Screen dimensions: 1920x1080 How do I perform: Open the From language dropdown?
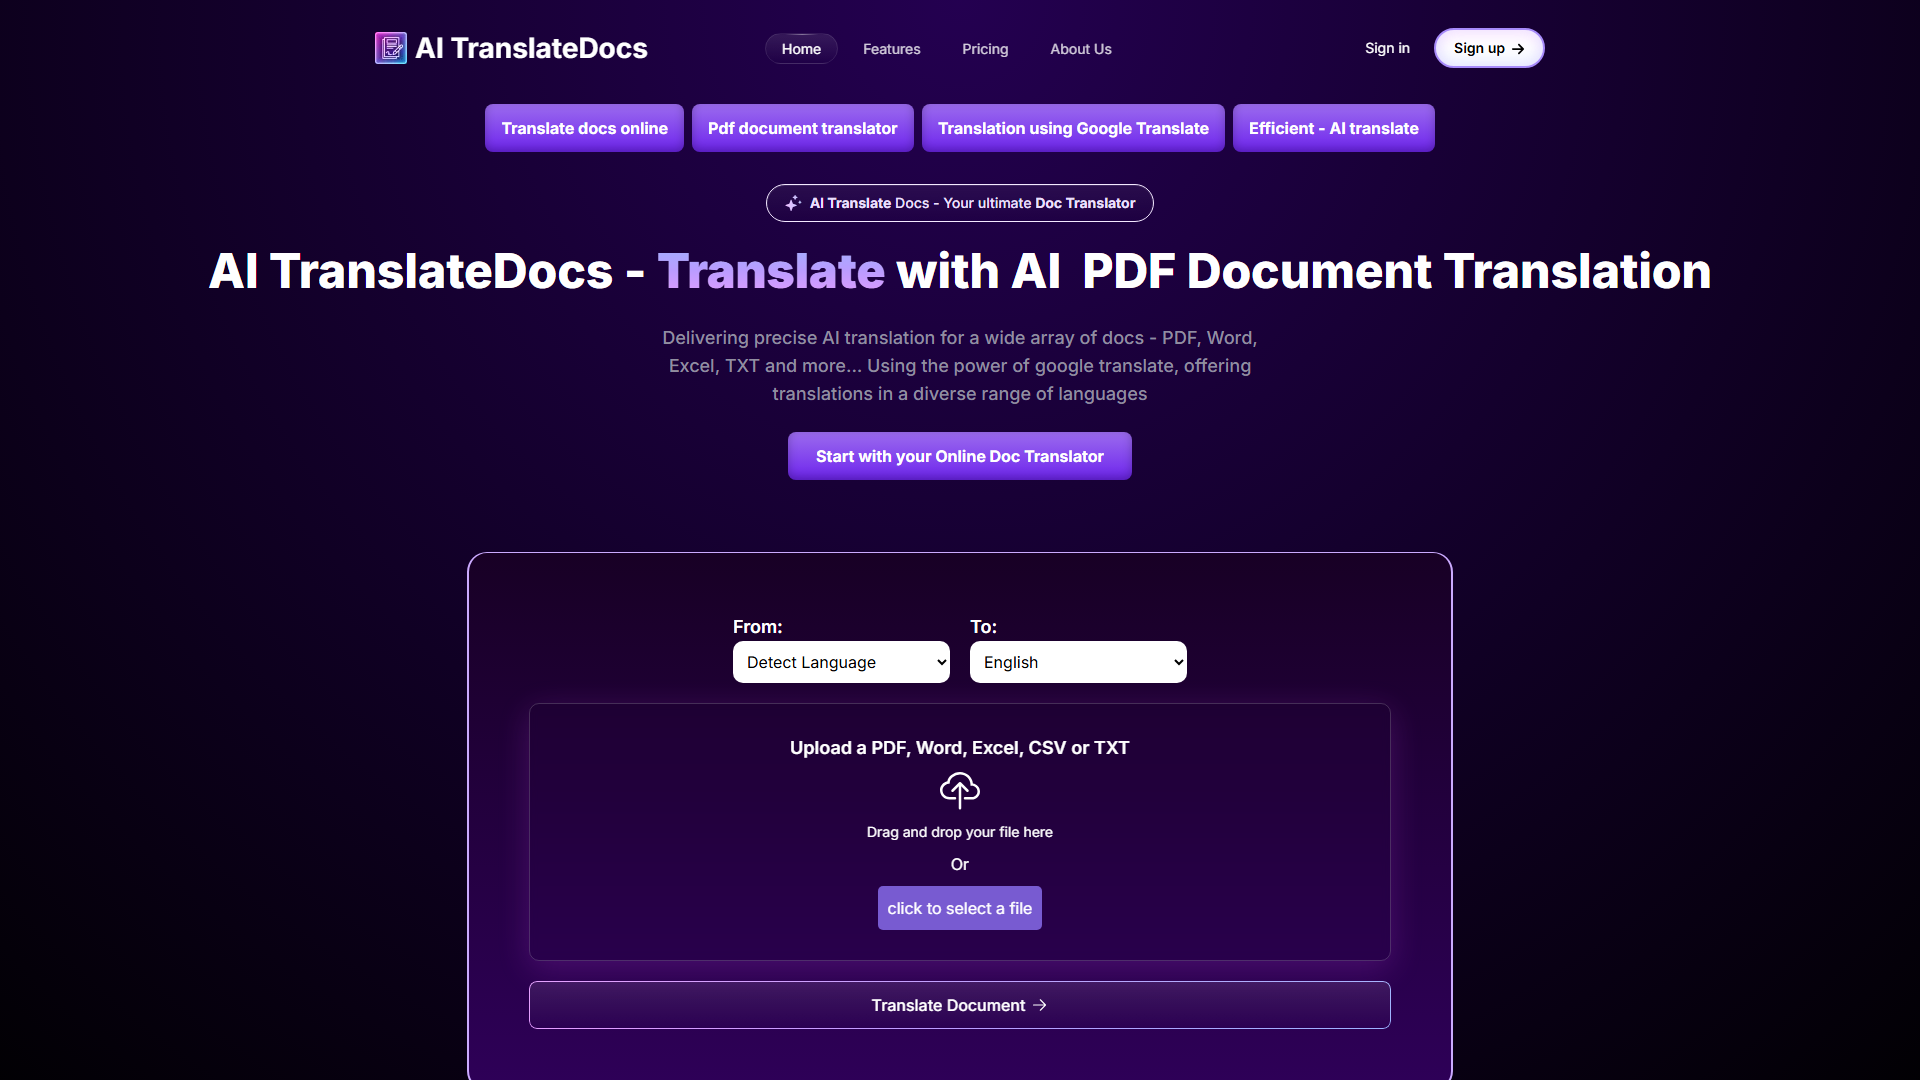[840, 662]
